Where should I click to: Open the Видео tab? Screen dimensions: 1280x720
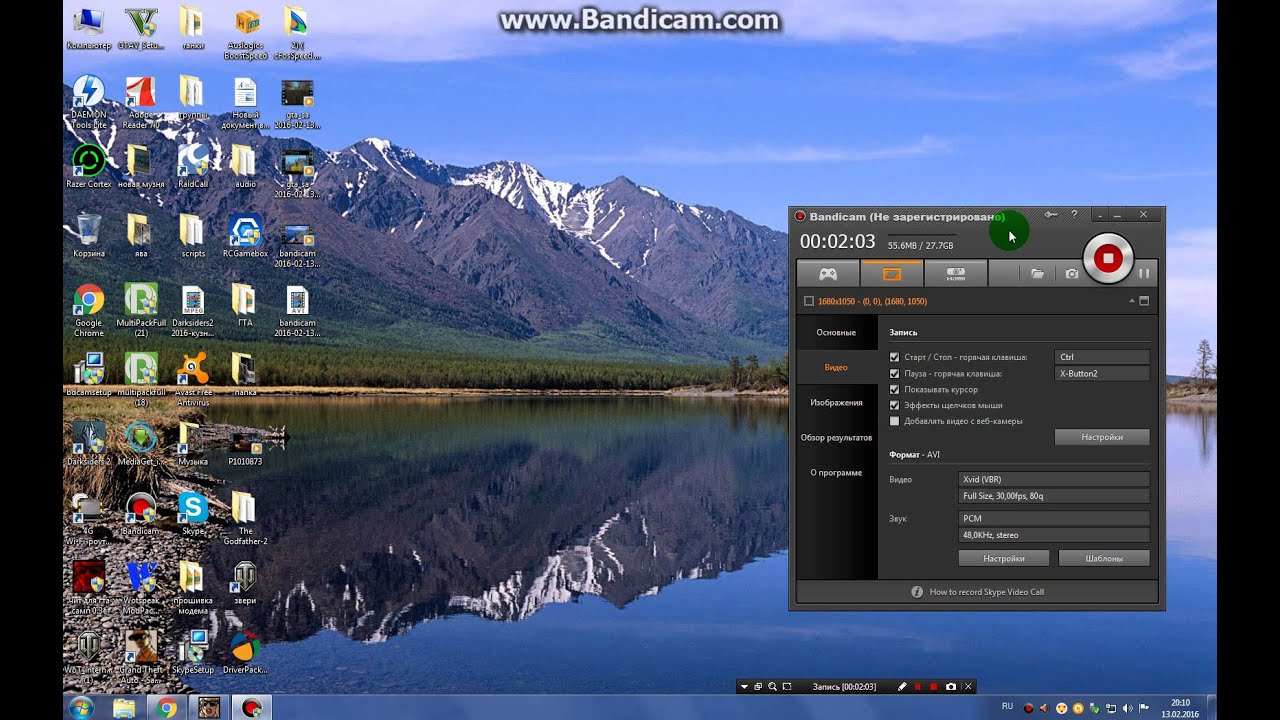(836, 367)
